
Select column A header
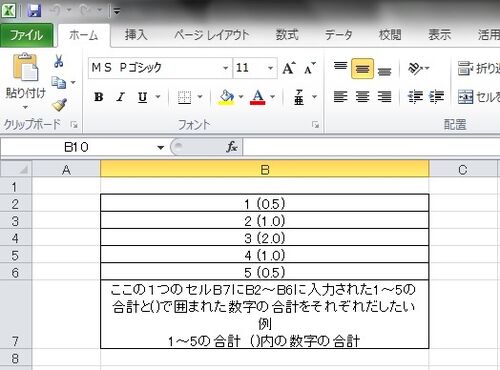(66, 169)
